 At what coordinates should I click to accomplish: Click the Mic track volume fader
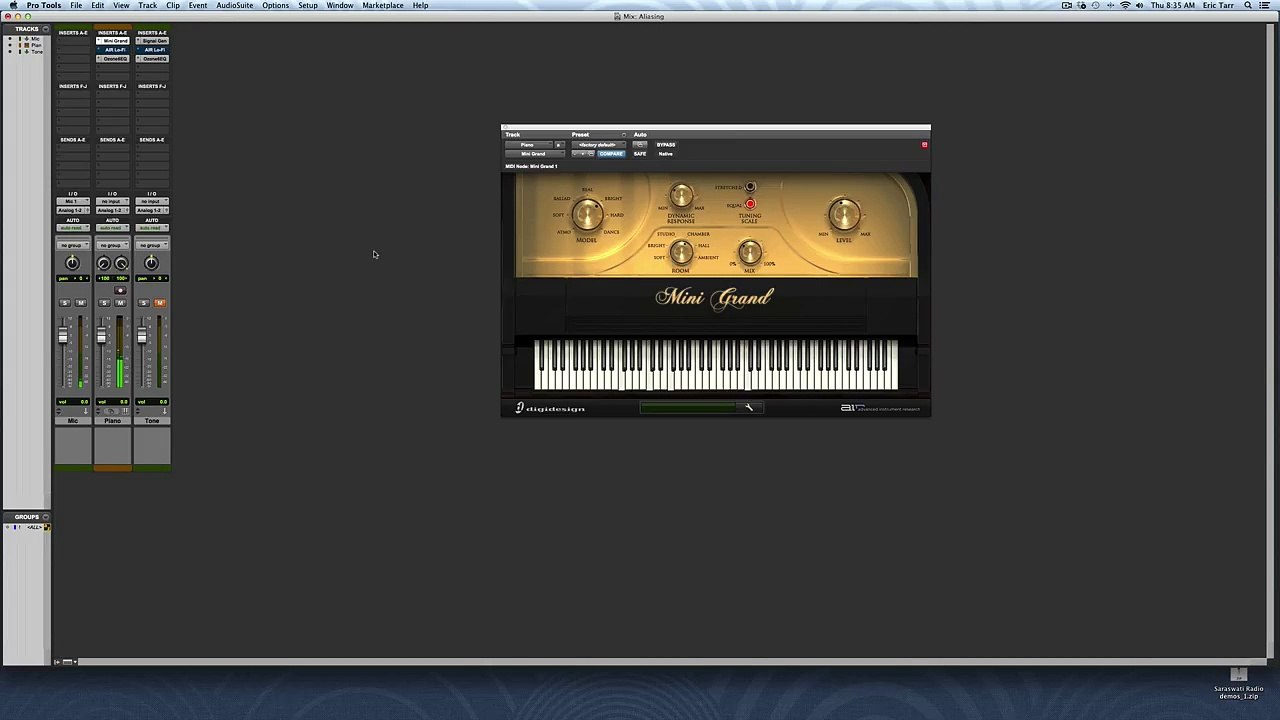tap(62, 337)
